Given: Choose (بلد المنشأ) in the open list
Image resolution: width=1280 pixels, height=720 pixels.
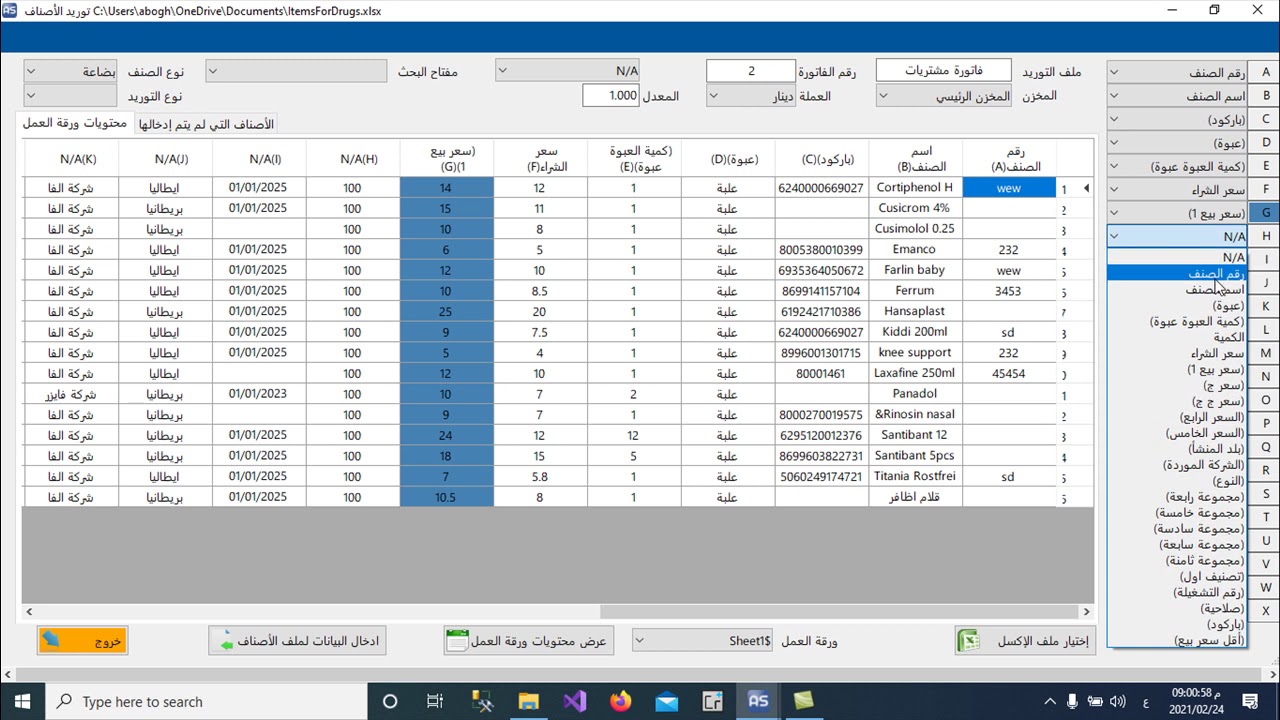Looking at the screenshot, I should point(1177,449).
